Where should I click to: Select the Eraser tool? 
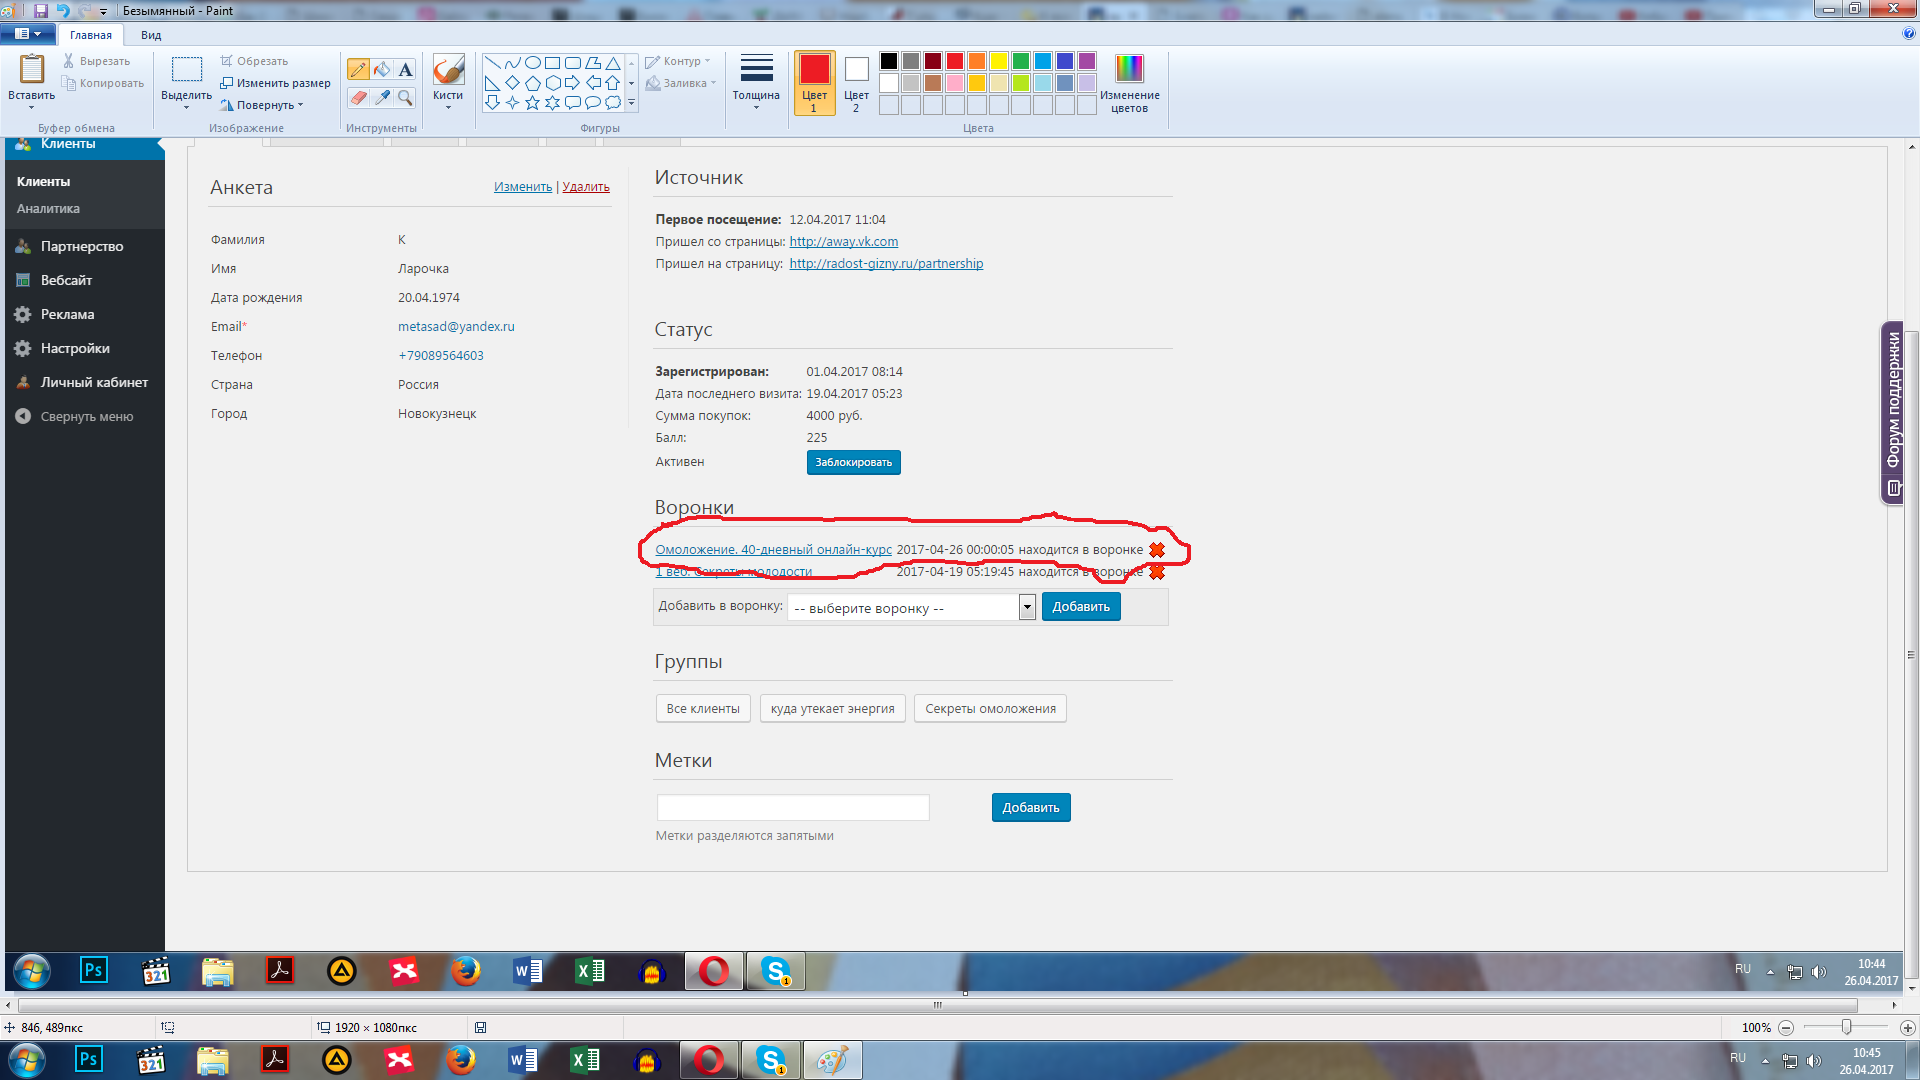[358, 97]
